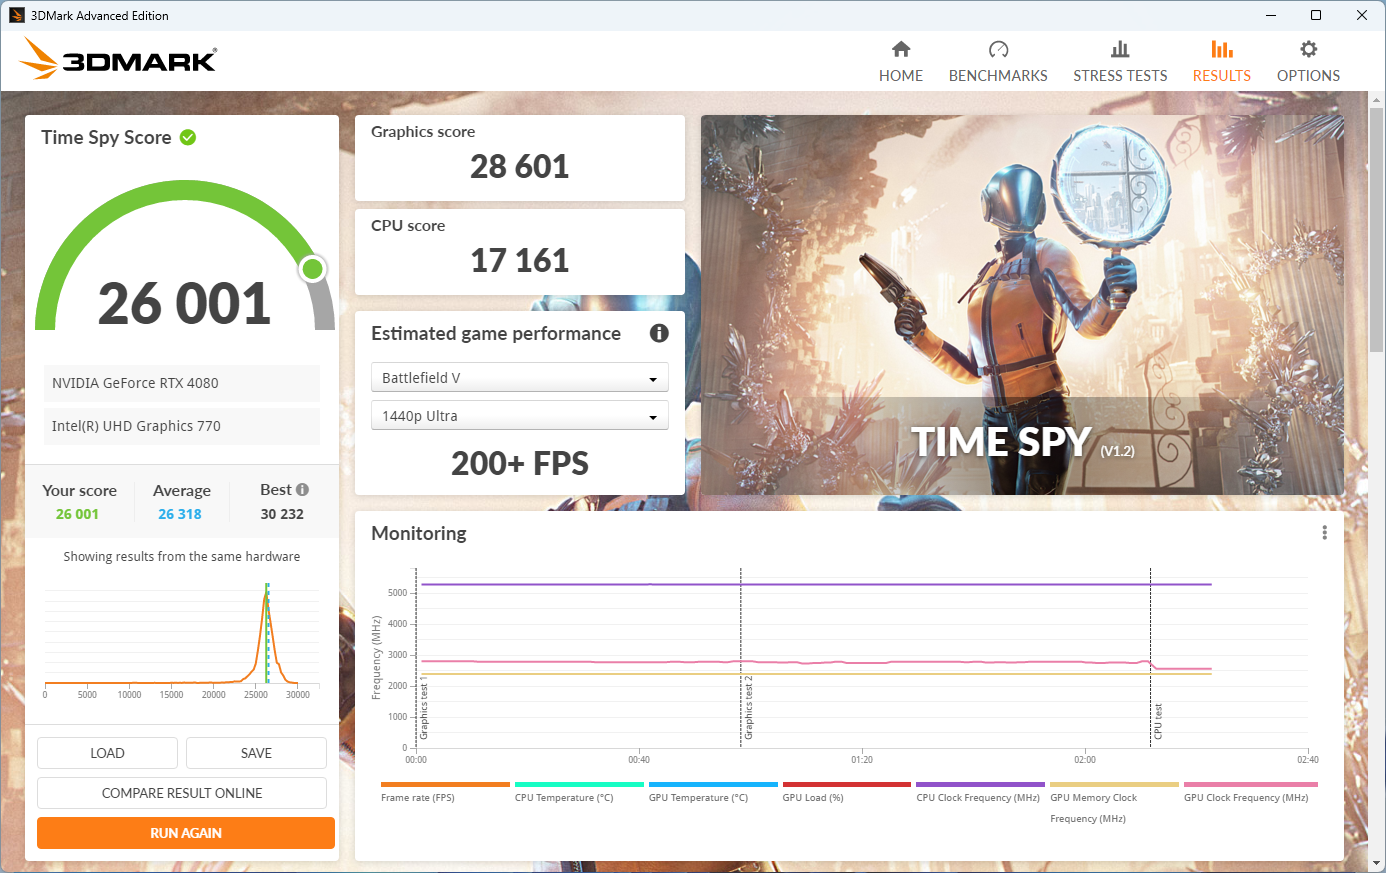This screenshot has width=1386, height=873.
Task: Toggle CPU Clock Frequency legend swatch
Action: coord(980,785)
